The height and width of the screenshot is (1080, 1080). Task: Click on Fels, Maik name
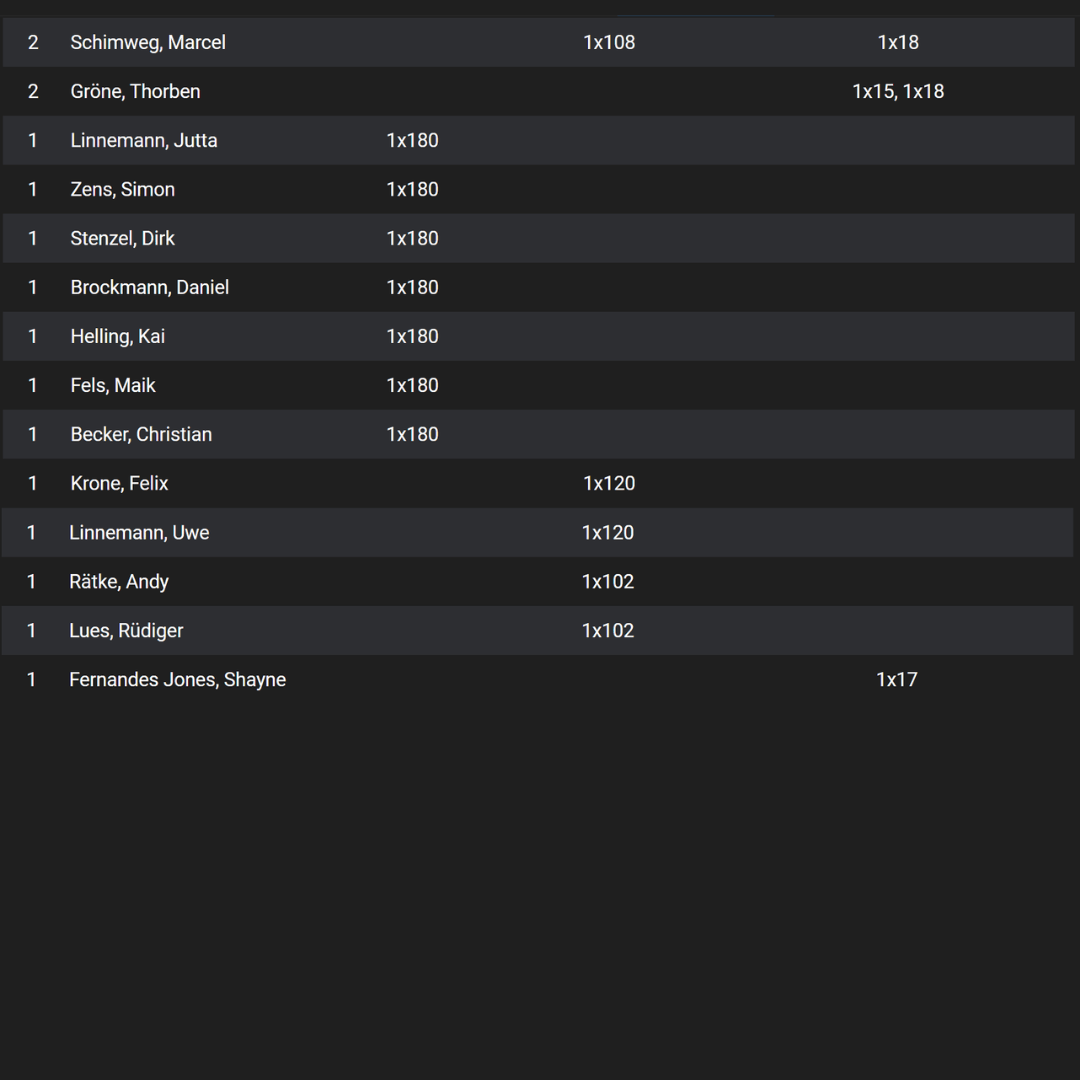tap(113, 386)
